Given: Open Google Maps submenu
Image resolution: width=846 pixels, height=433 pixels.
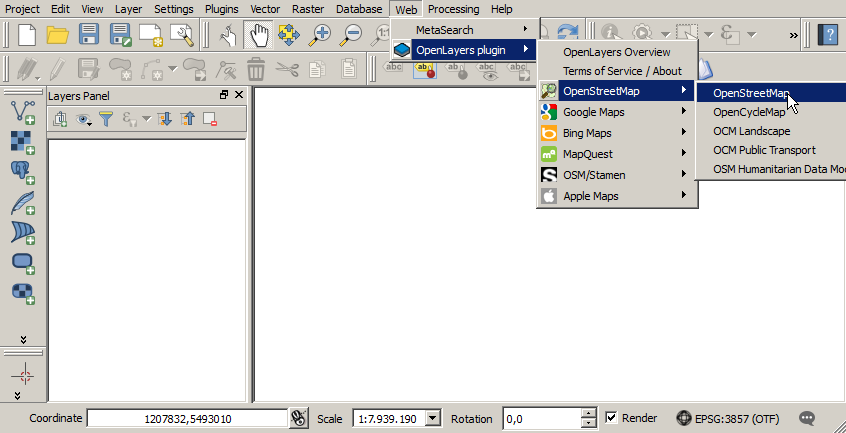Looking at the screenshot, I should click(x=617, y=112).
